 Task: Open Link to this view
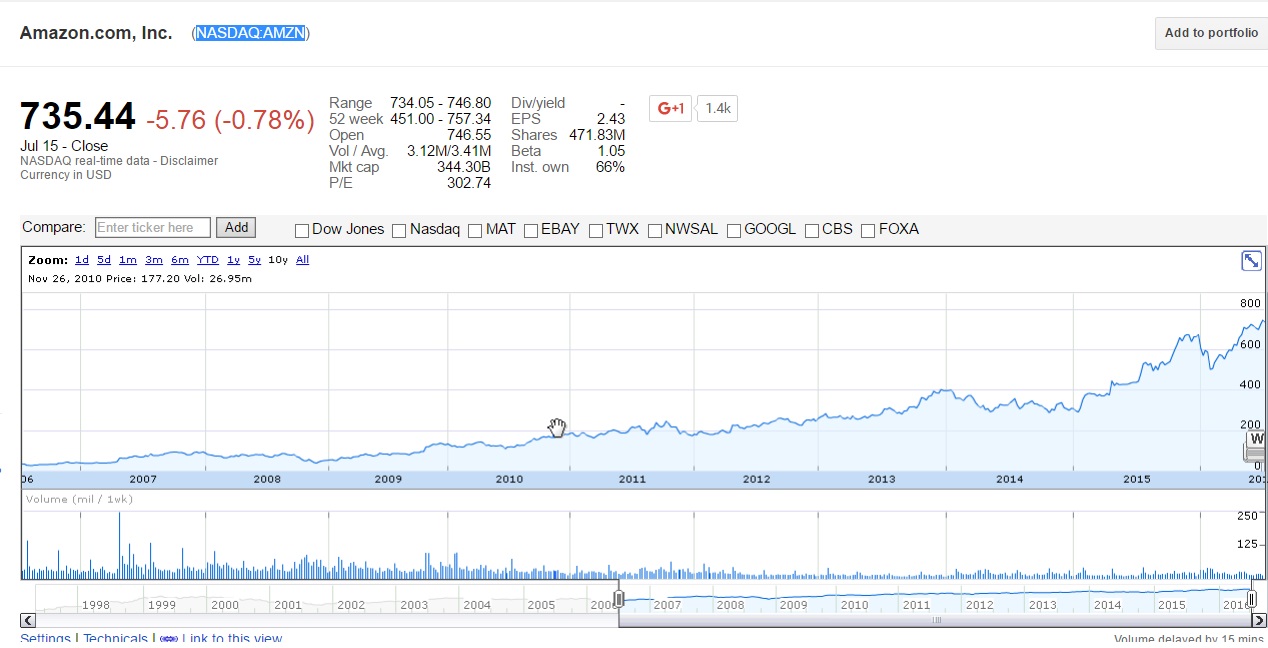coord(232,639)
